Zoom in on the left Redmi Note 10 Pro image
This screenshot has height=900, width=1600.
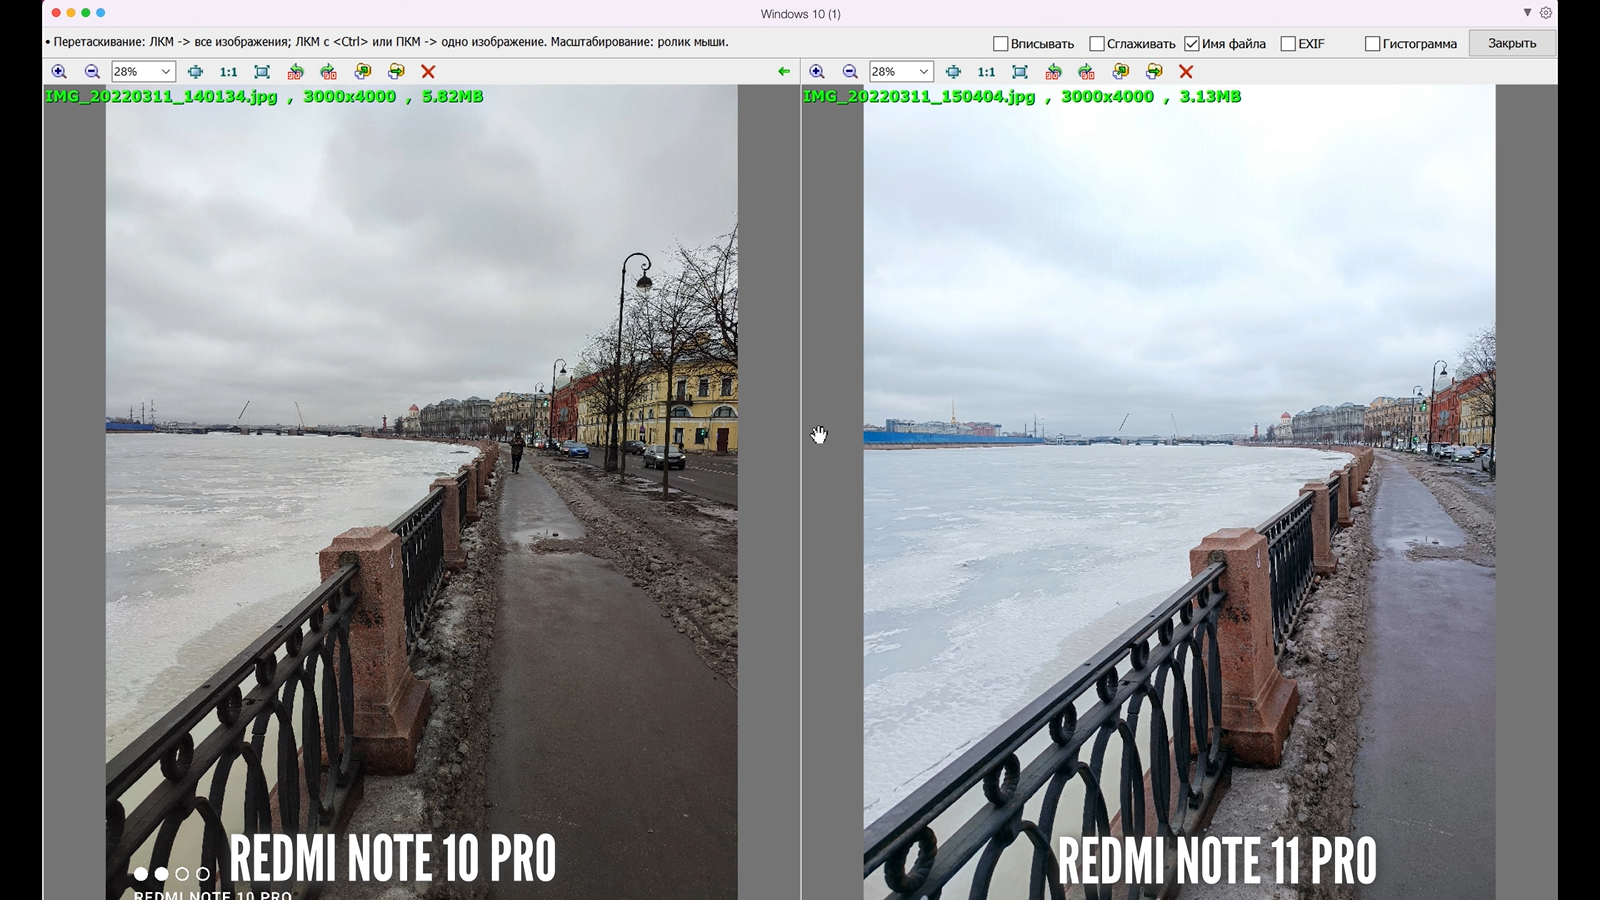coord(59,72)
